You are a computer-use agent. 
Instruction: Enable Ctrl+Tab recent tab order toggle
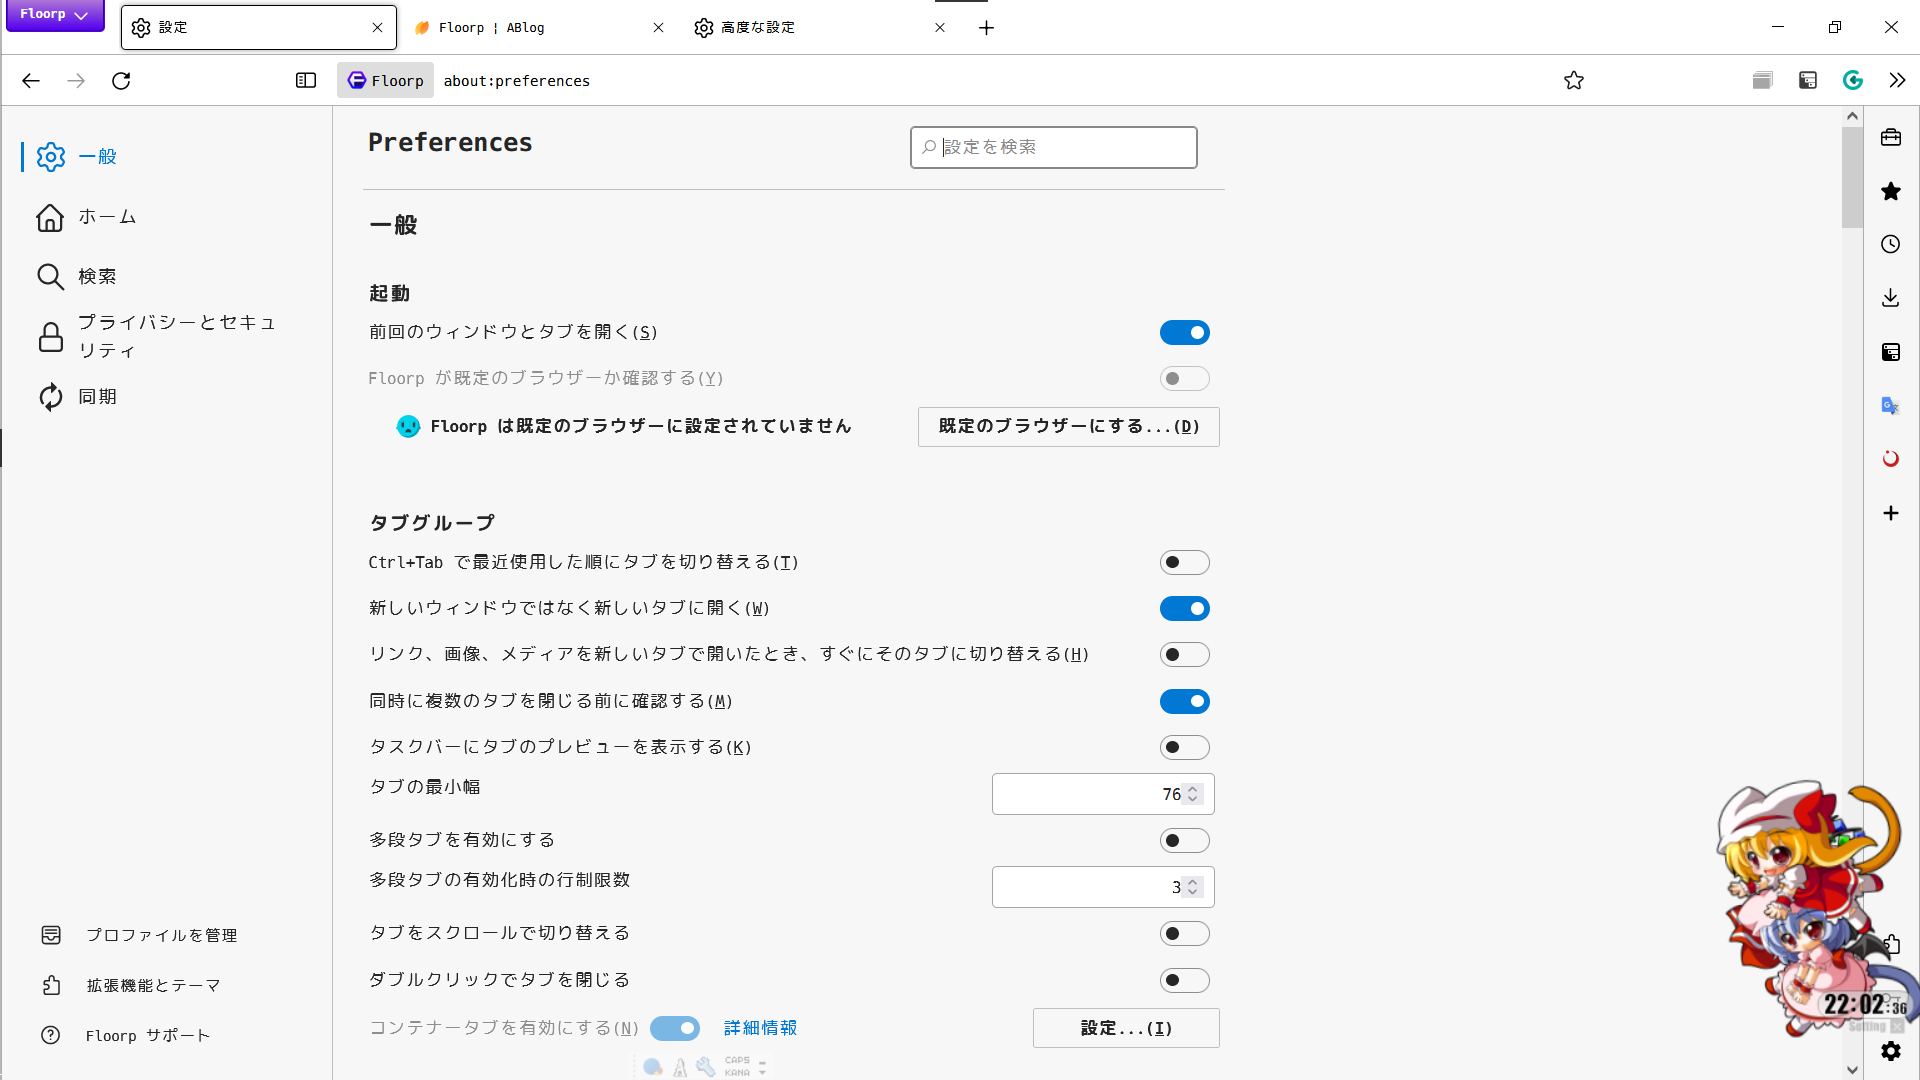[x=1184, y=563]
